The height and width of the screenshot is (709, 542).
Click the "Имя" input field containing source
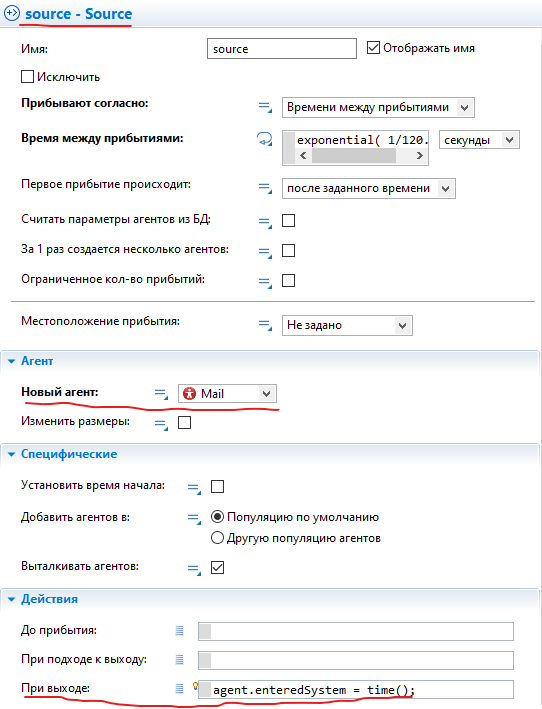point(282,49)
